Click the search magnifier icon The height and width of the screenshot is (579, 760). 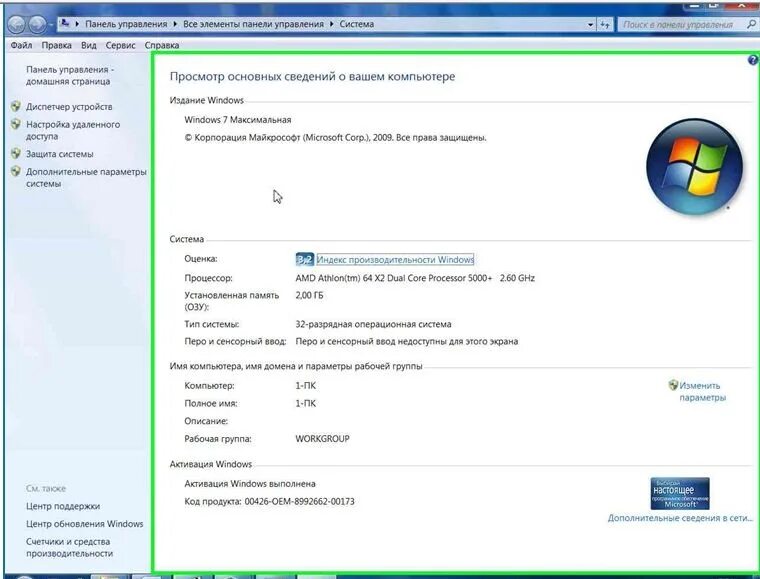click(x=751, y=24)
